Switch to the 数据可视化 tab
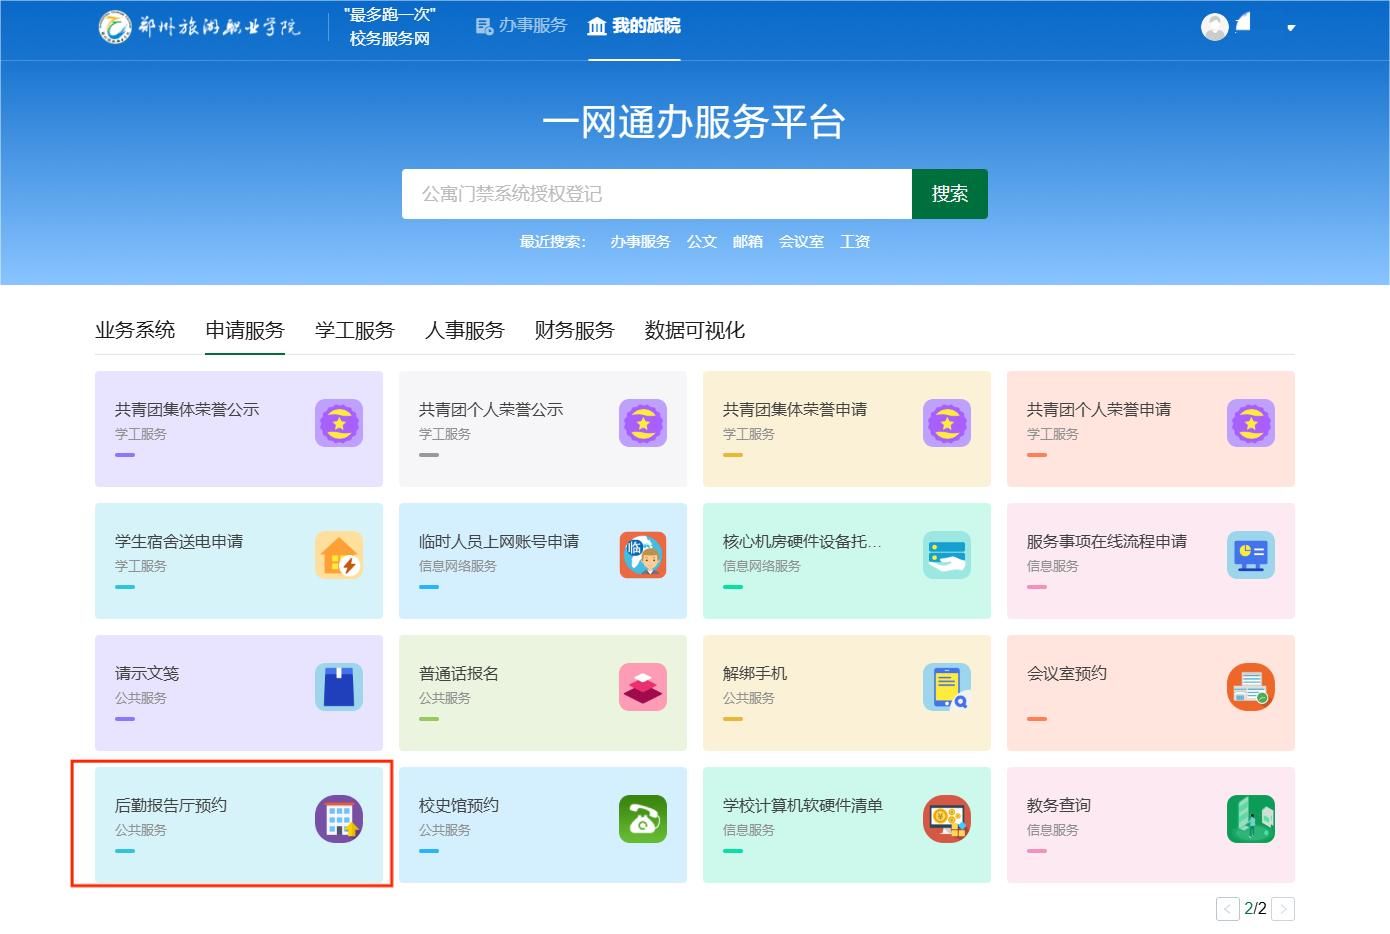1390x934 pixels. point(694,330)
